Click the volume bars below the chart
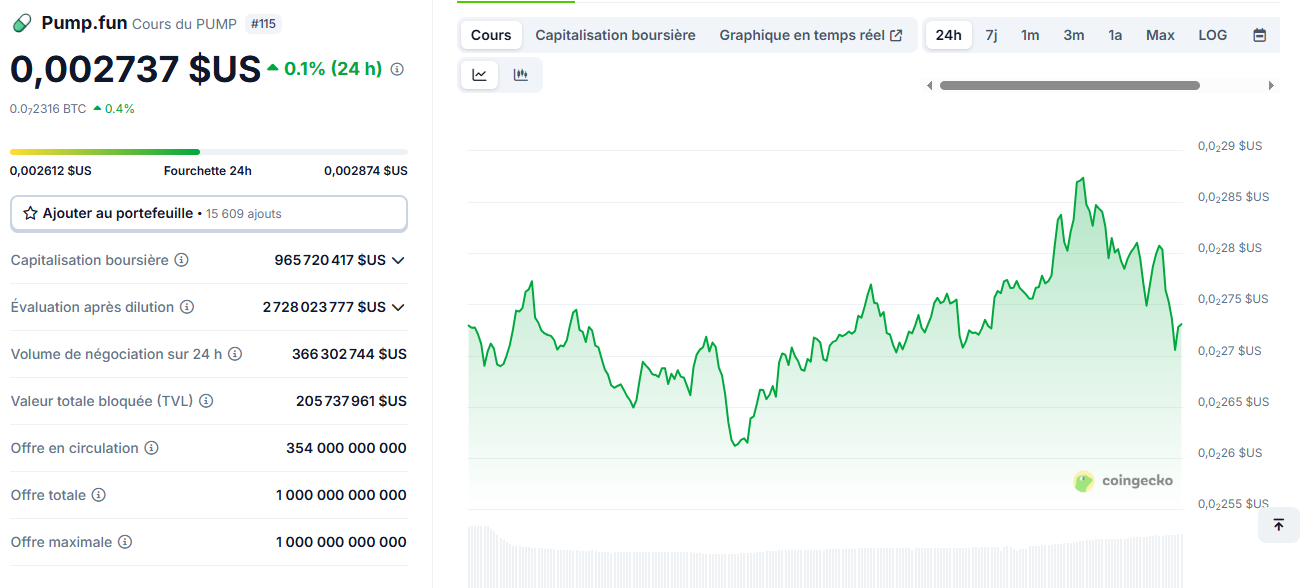 [825, 556]
